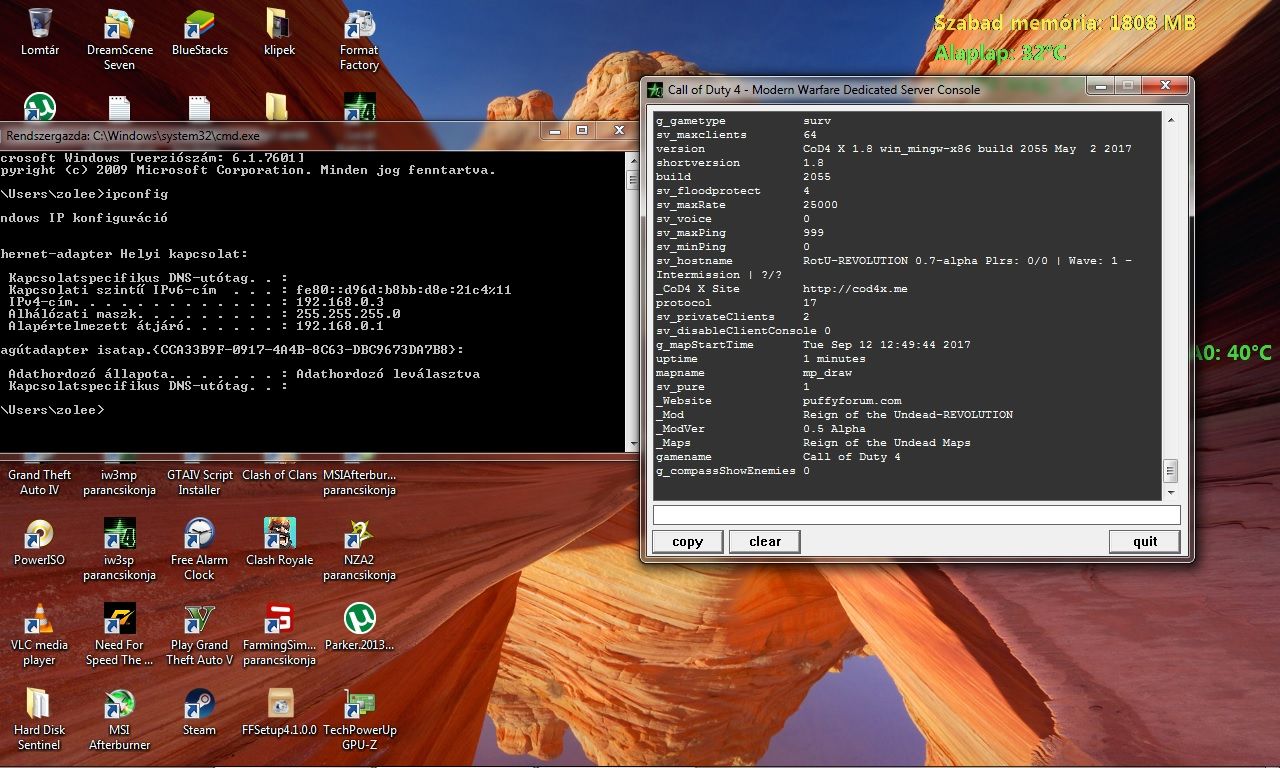Click the server console title bar icon
The width and height of the screenshot is (1280, 768).
pyautogui.click(x=655, y=90)
